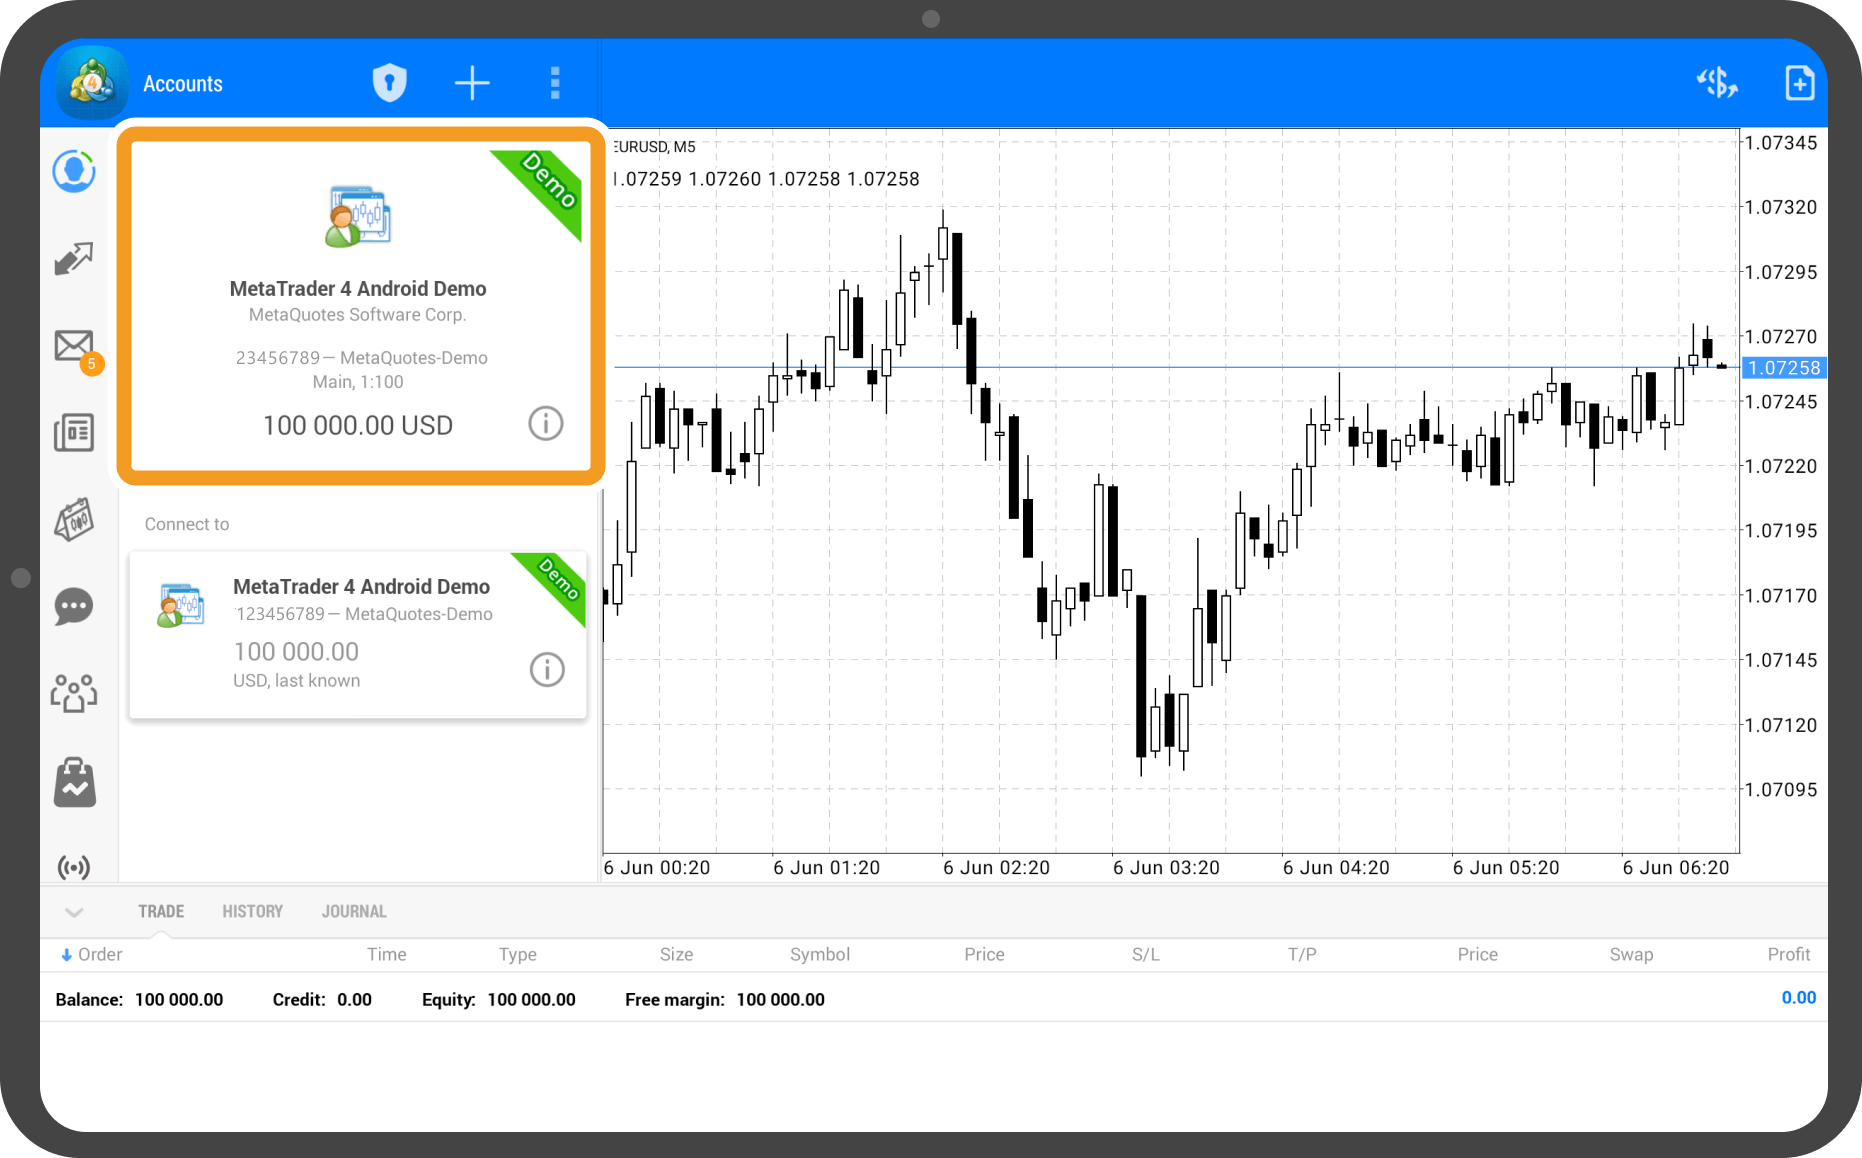Click the Time column header

coord(387,955)
